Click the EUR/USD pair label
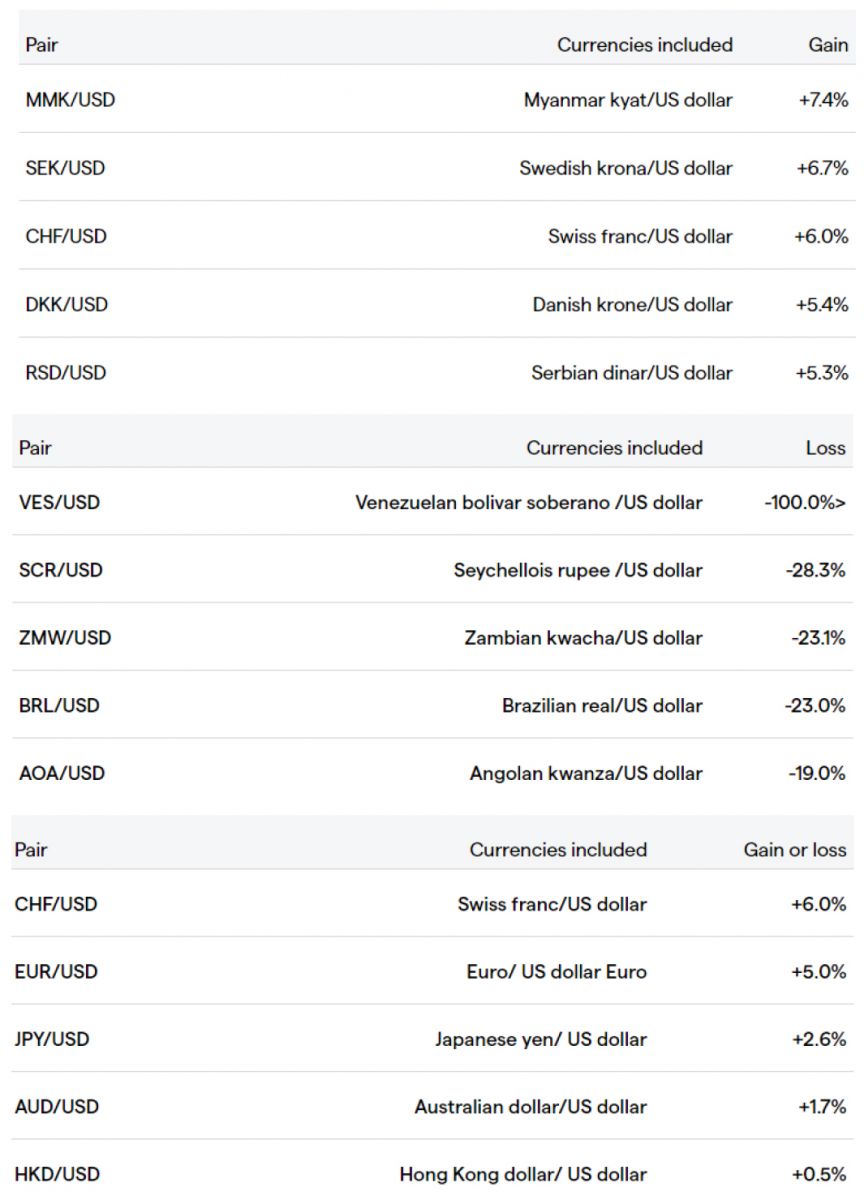This screenshot has width=864, height=1200. point(56,972)
